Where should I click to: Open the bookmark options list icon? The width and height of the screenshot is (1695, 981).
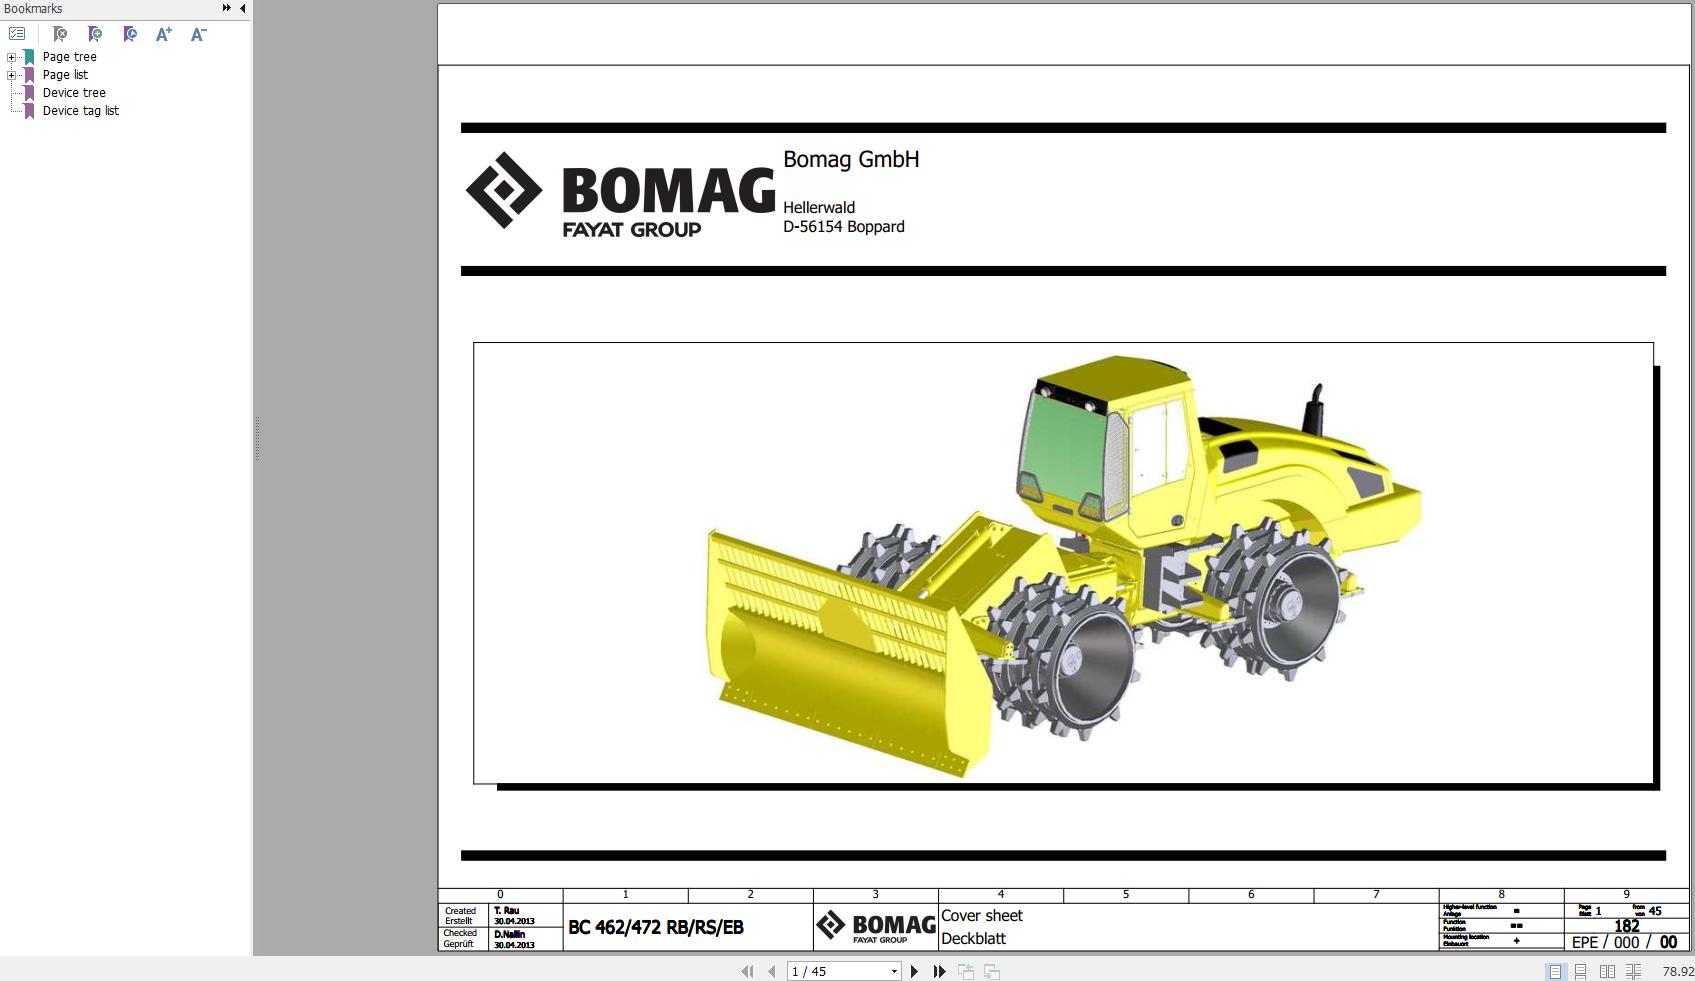coord(17,34)
